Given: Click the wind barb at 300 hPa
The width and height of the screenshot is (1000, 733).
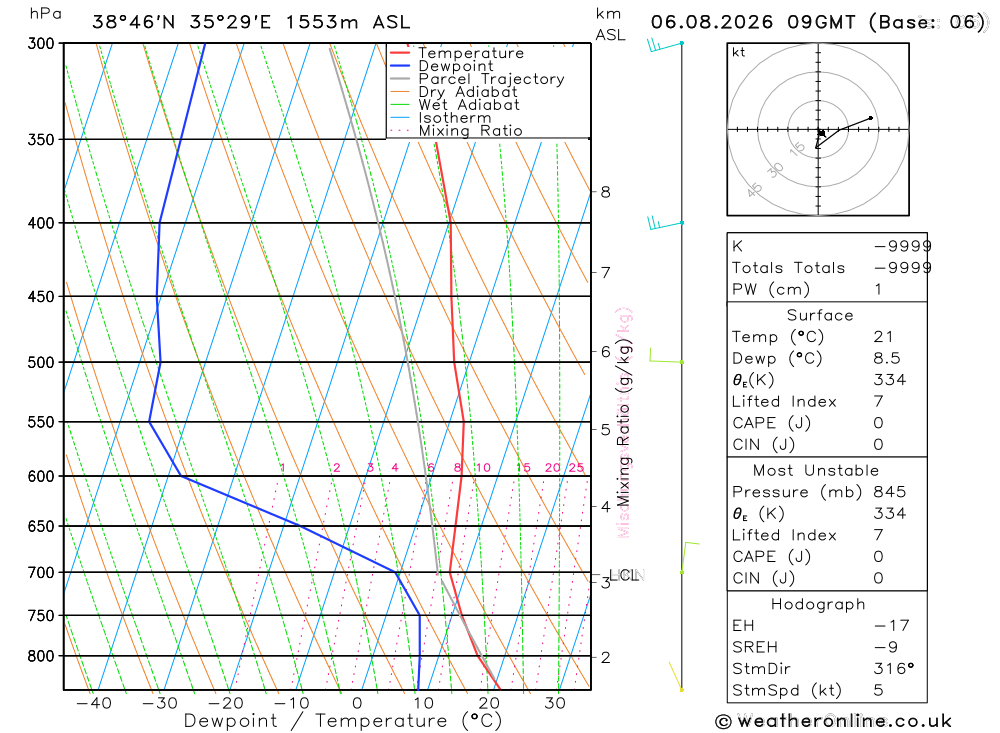Looking at the screenshot, I should point(665,45).
